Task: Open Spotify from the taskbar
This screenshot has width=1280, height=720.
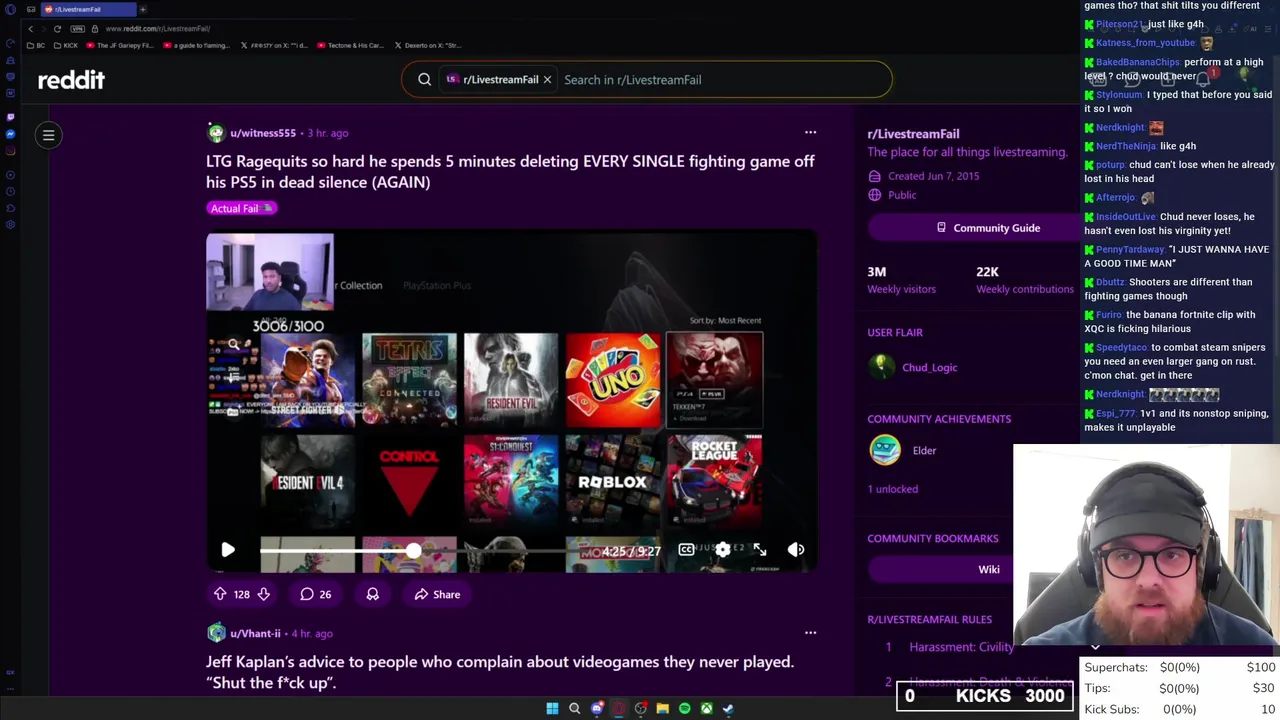Action: point(684,708)
